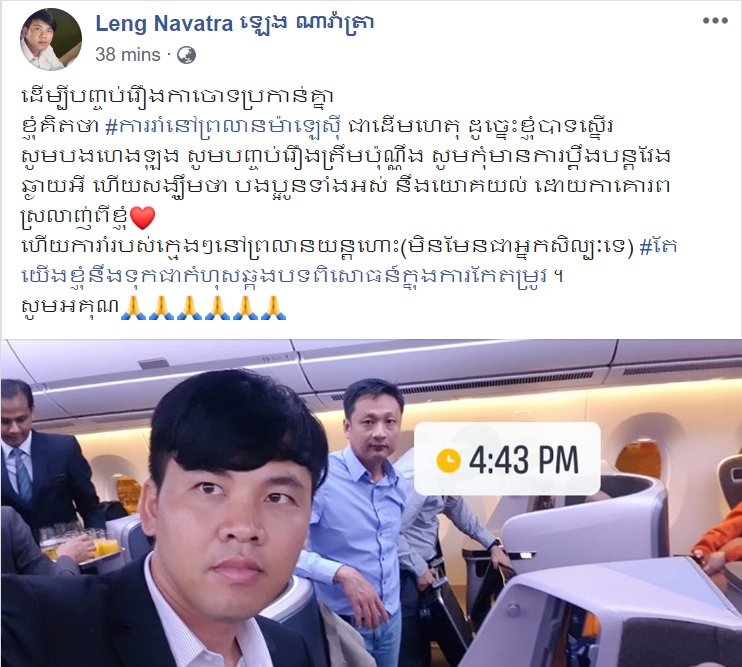Open Leng Navatra's round profile picture
The image size is (742, 667).
point(51,39)
